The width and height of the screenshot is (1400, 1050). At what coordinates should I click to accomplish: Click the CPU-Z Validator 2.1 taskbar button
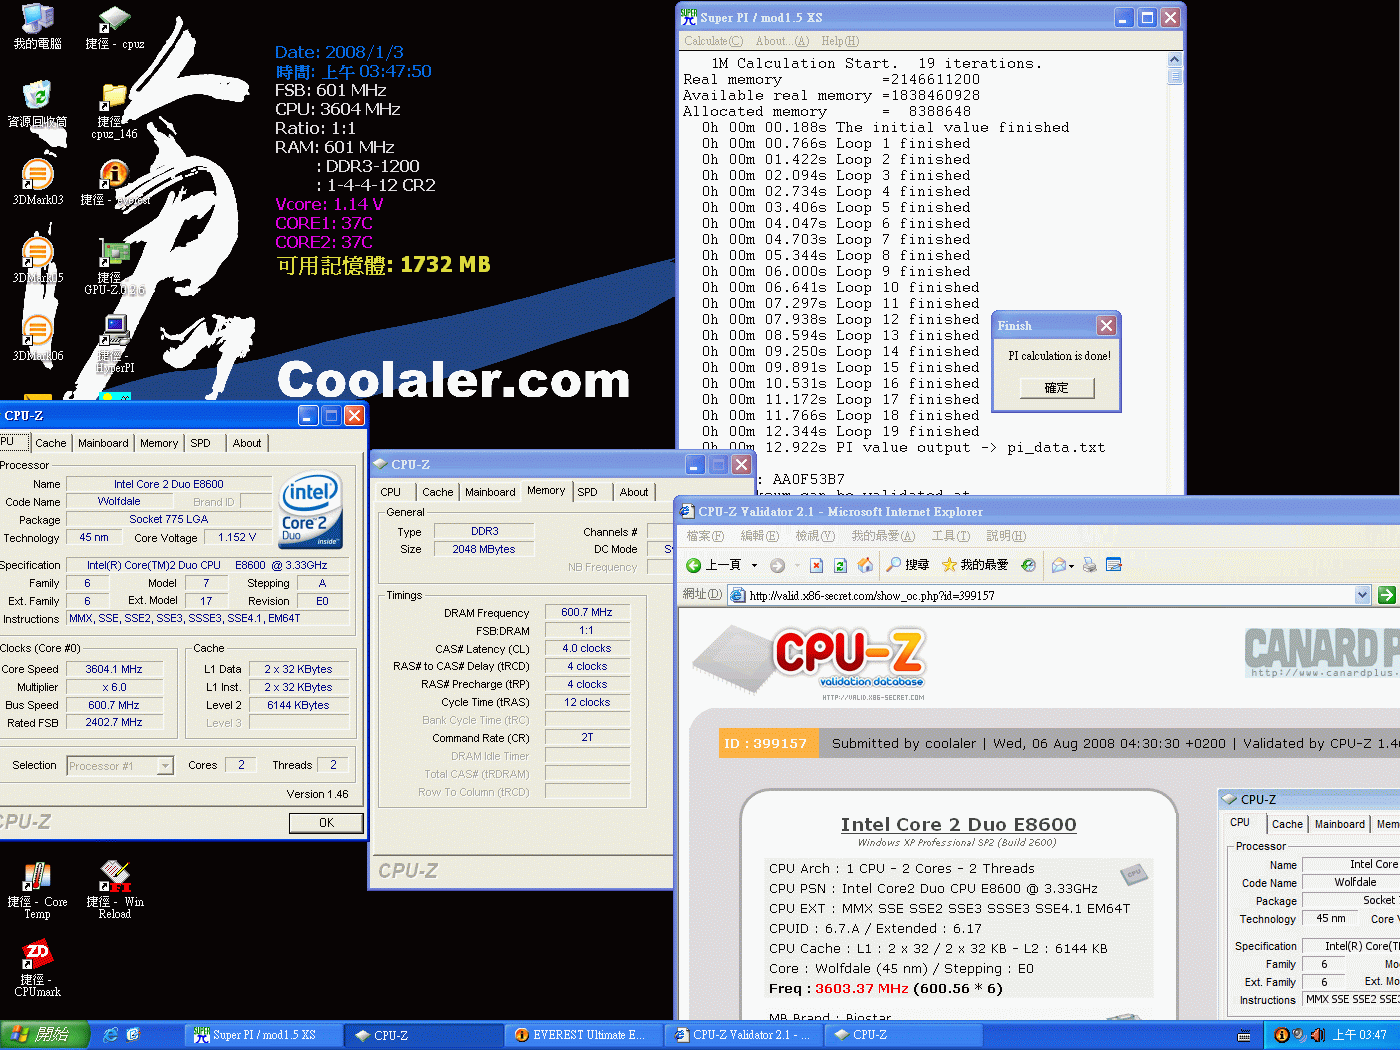[x=744, y=1035]
